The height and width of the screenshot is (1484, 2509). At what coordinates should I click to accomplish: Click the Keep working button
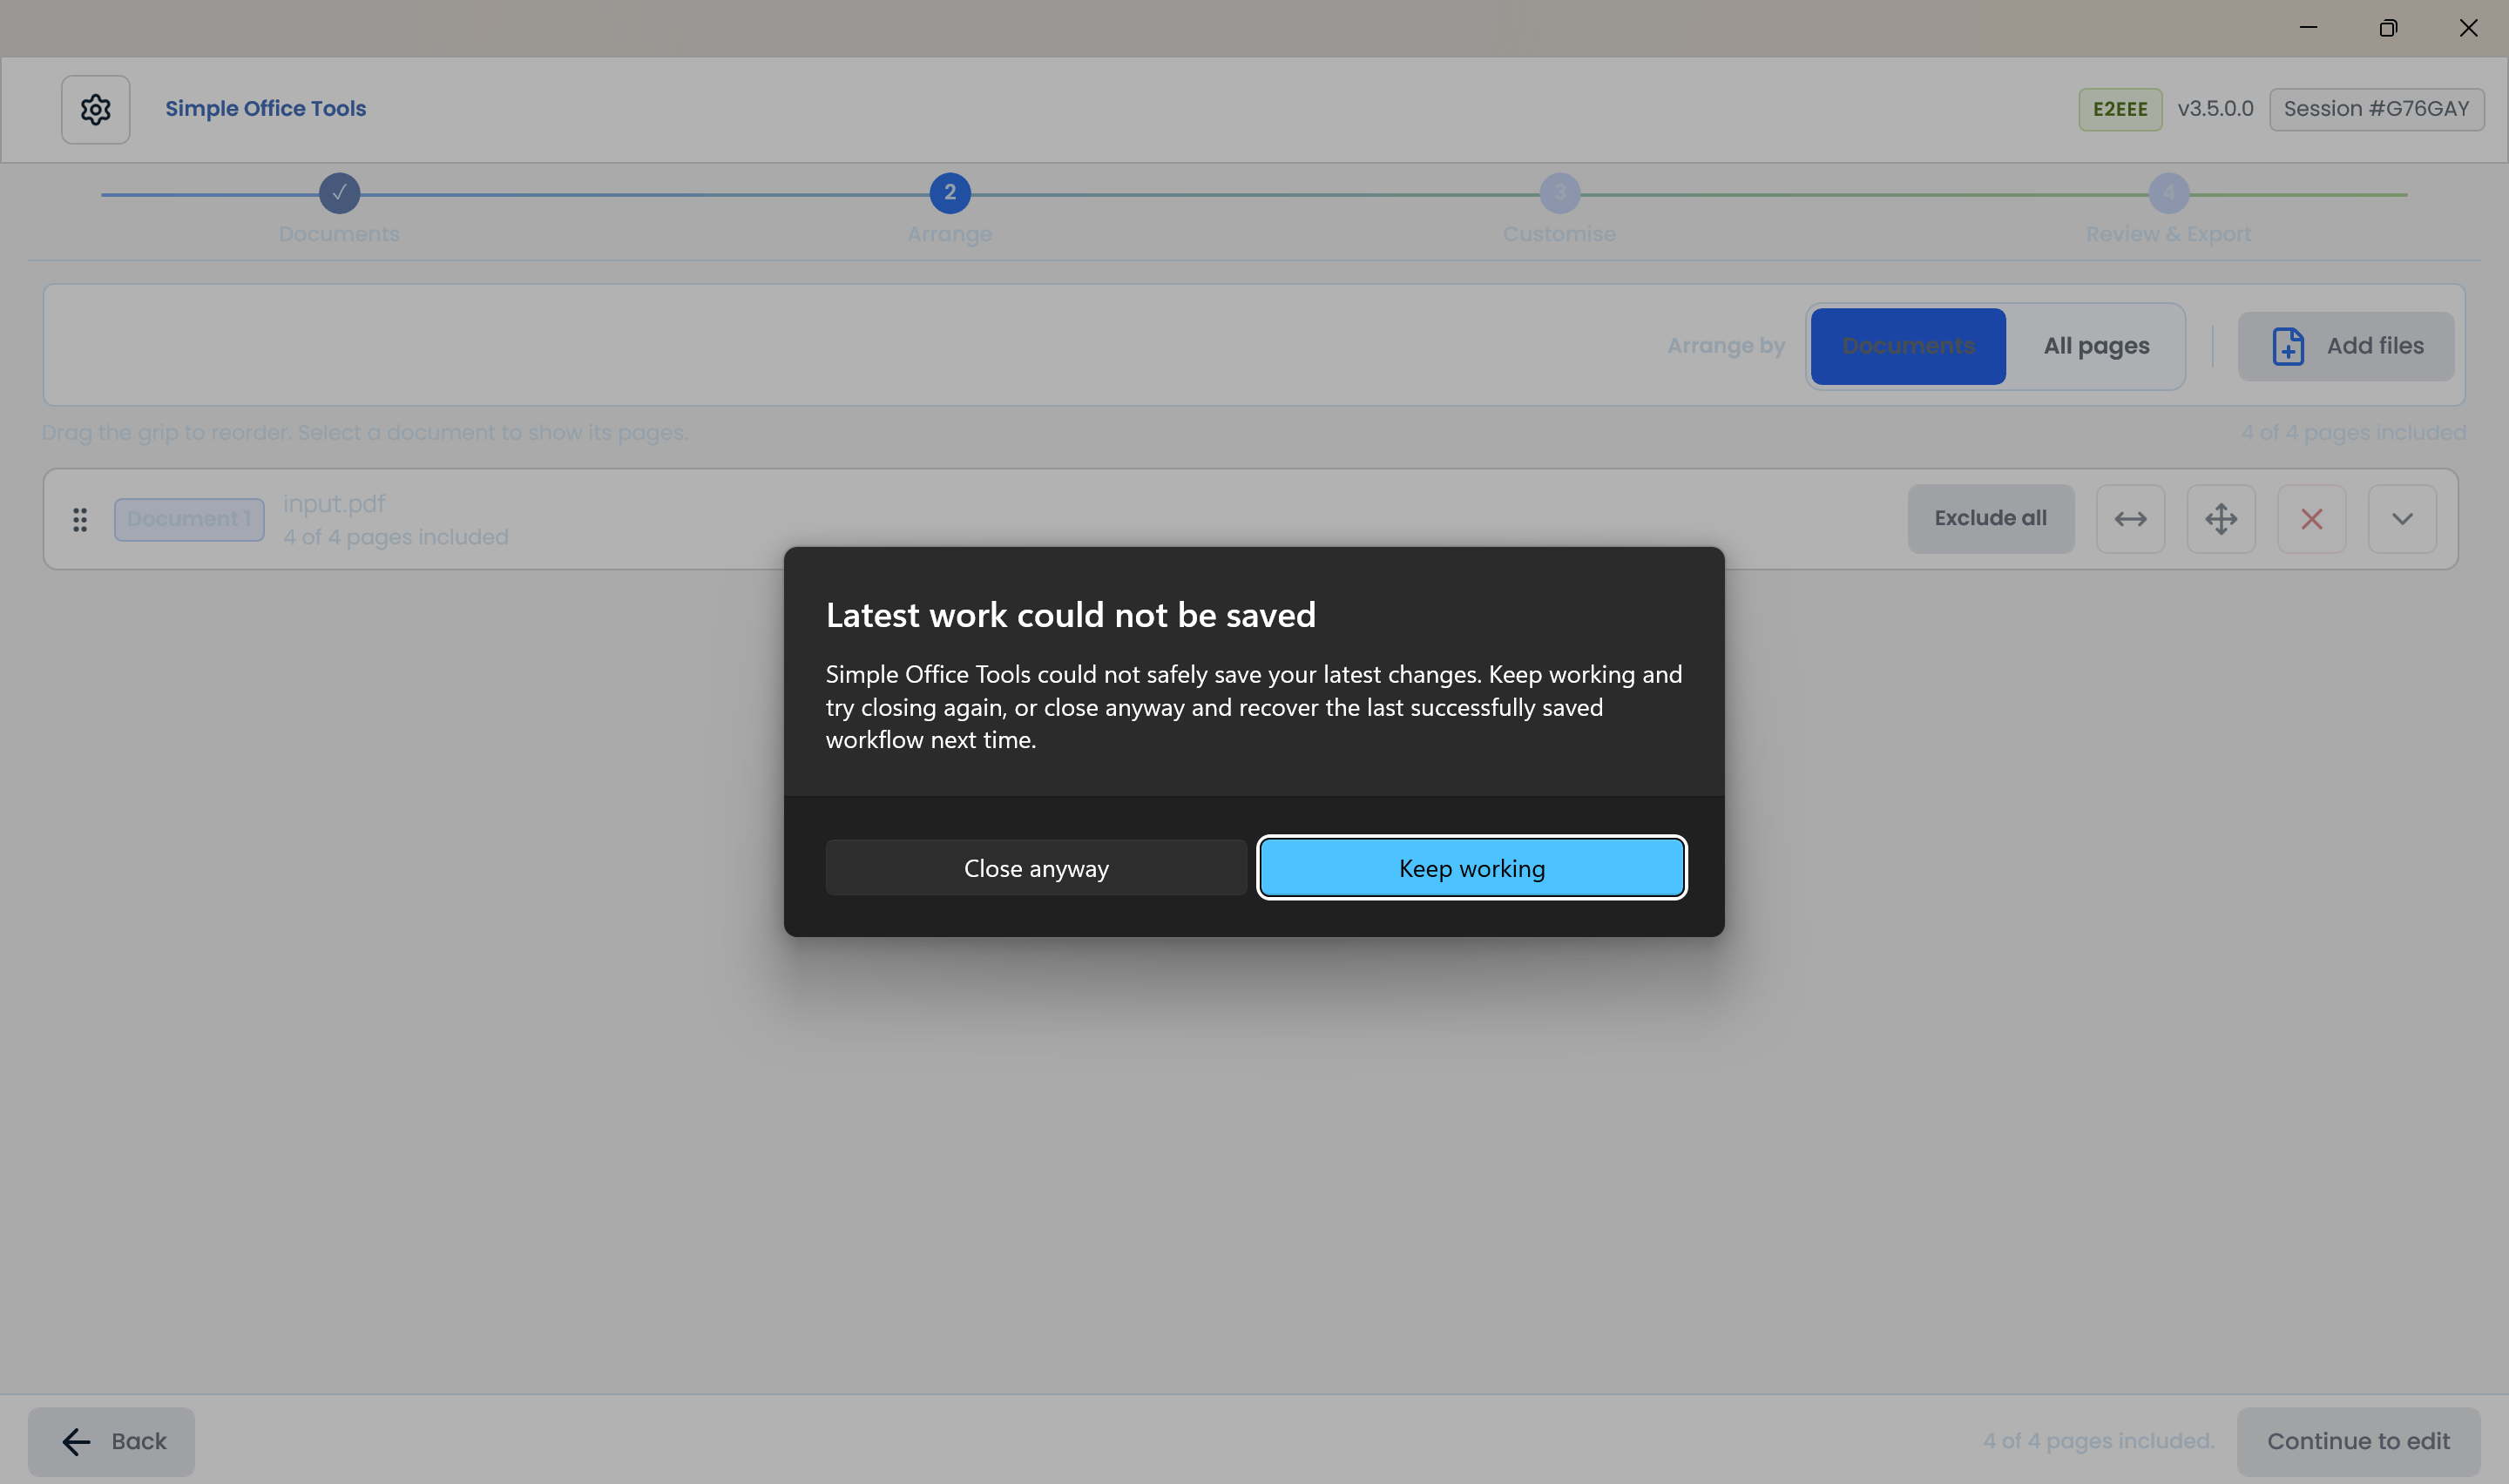tap(1471, 868)
